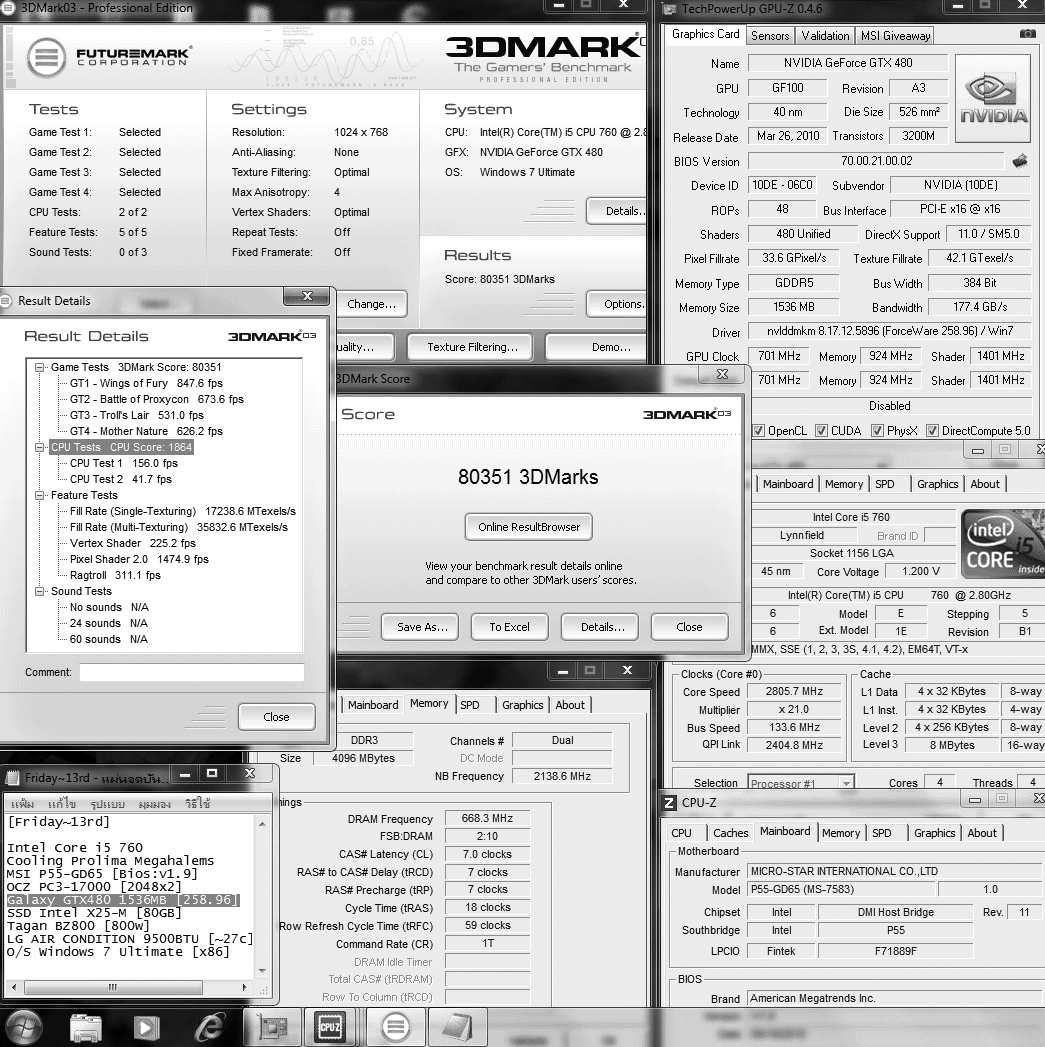The height and width of the screenshot is (1047, 1045).
Task: Open Internet Explorer from the taskbar
Action: [209, 1028]
